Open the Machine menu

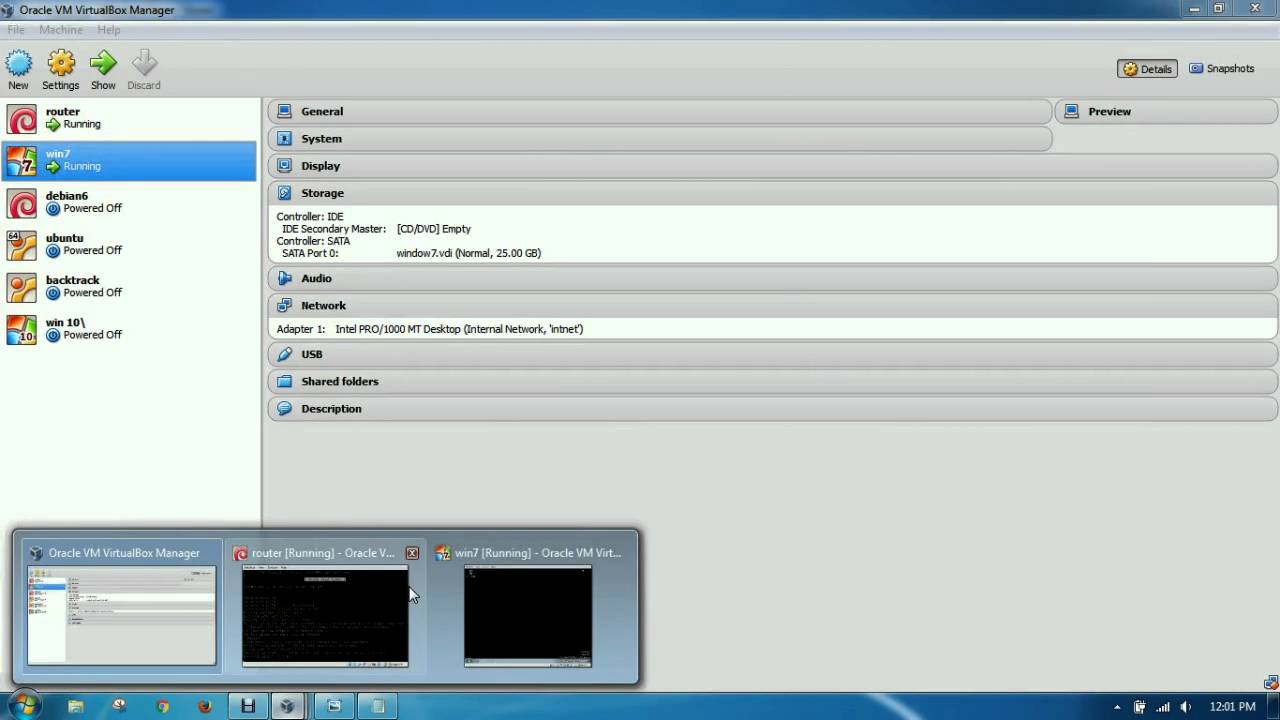tap(61, 30)
